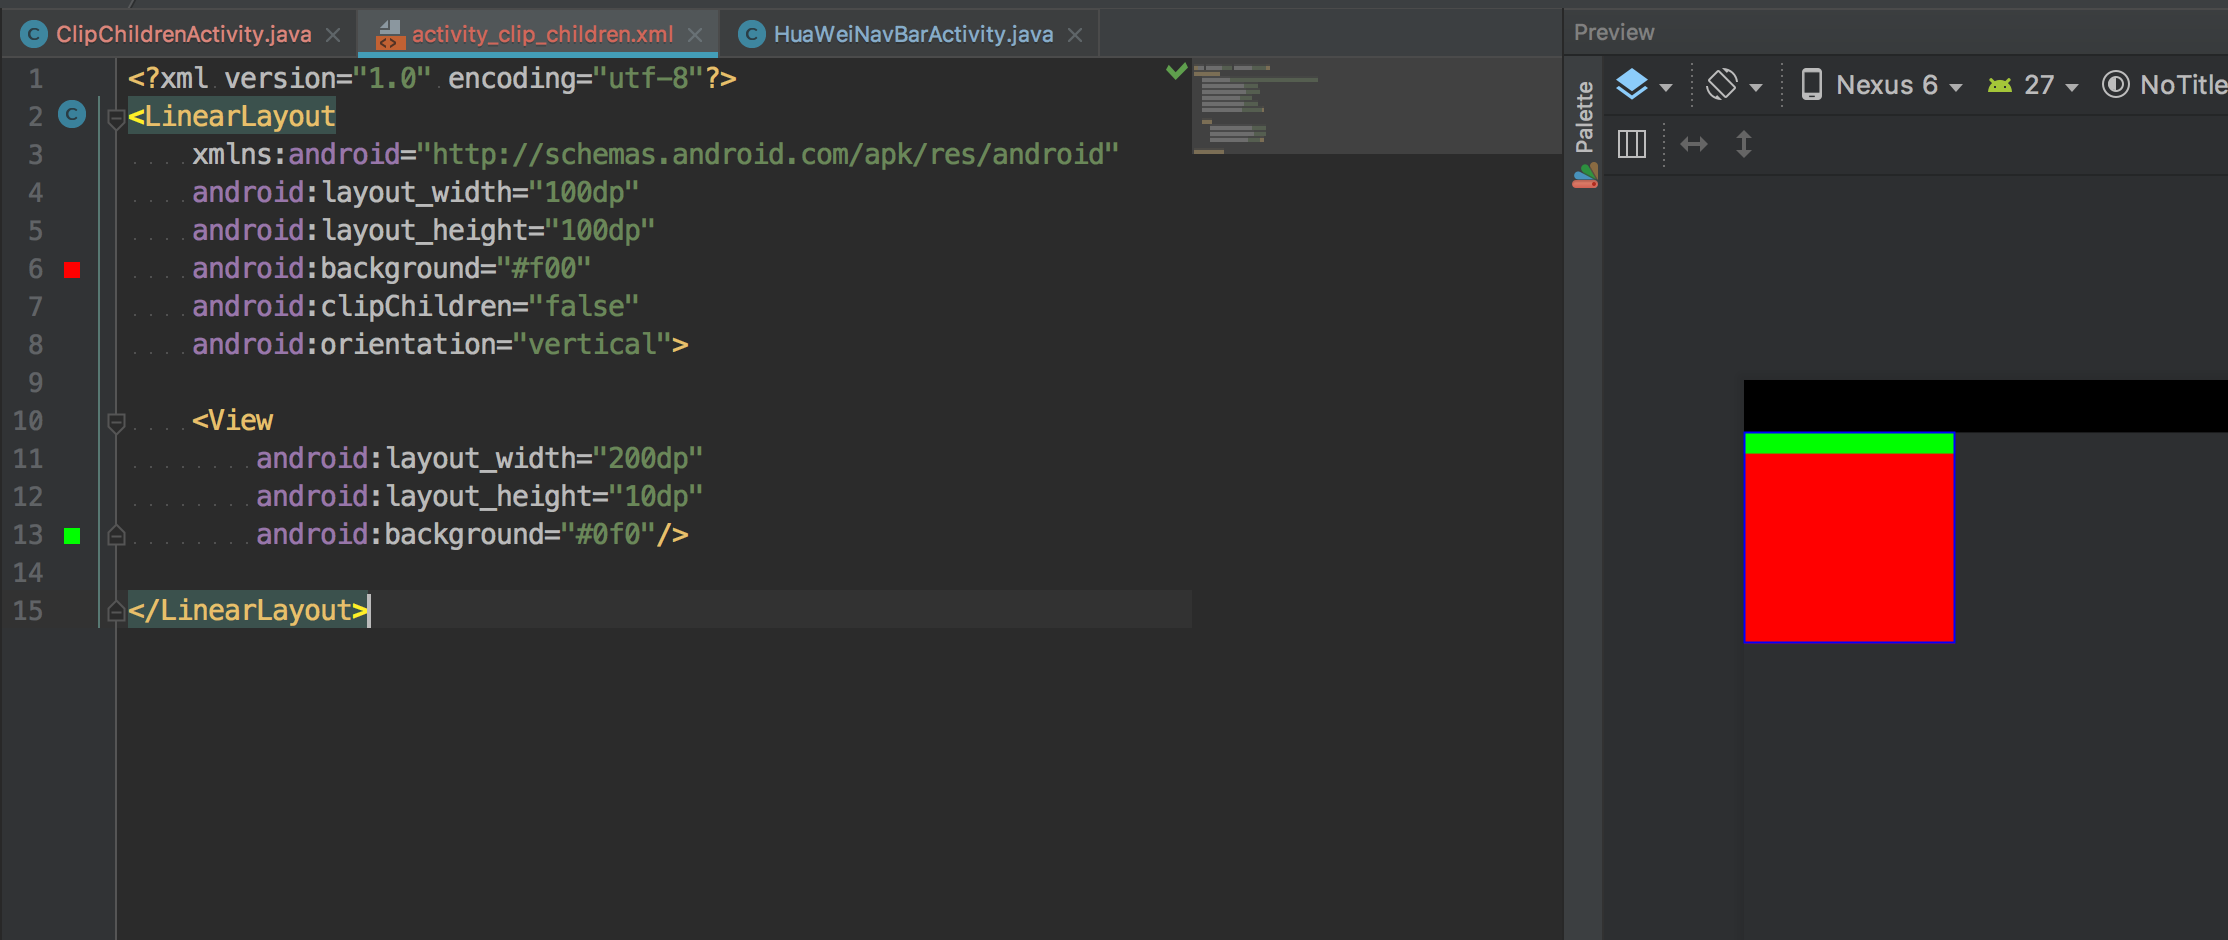Click the "200dp" layout_width value
The image size is (2228, 940).
click(648, 458)
